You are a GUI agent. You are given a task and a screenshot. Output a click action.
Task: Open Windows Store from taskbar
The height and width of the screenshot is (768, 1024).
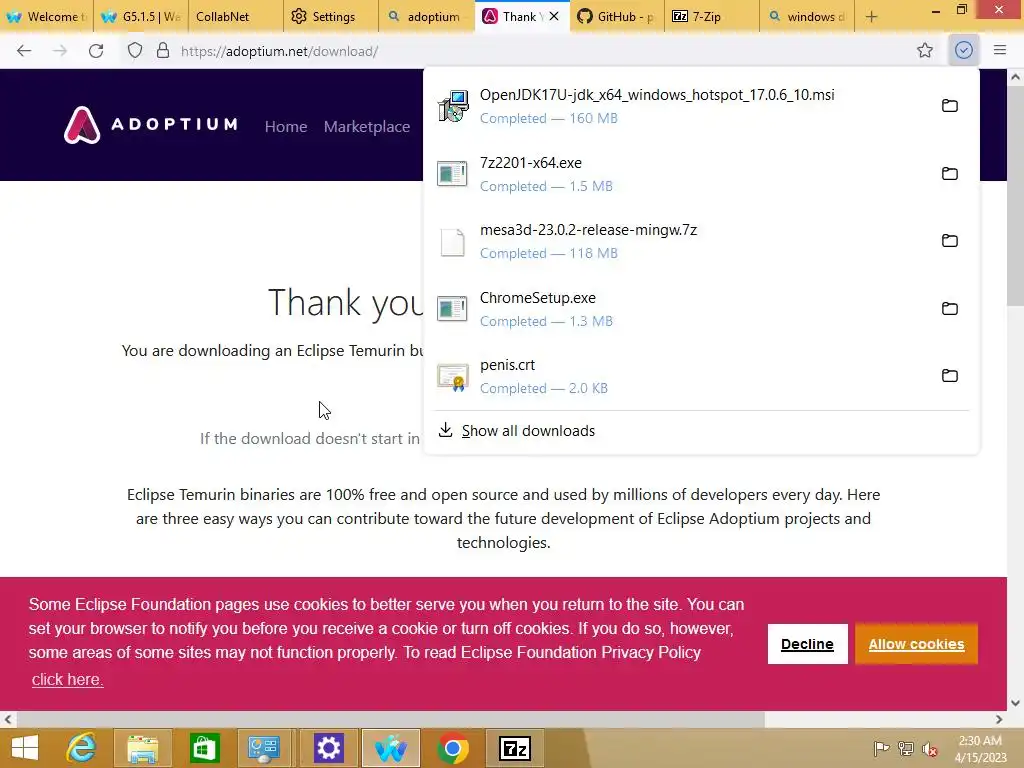(x=205, y=748)
